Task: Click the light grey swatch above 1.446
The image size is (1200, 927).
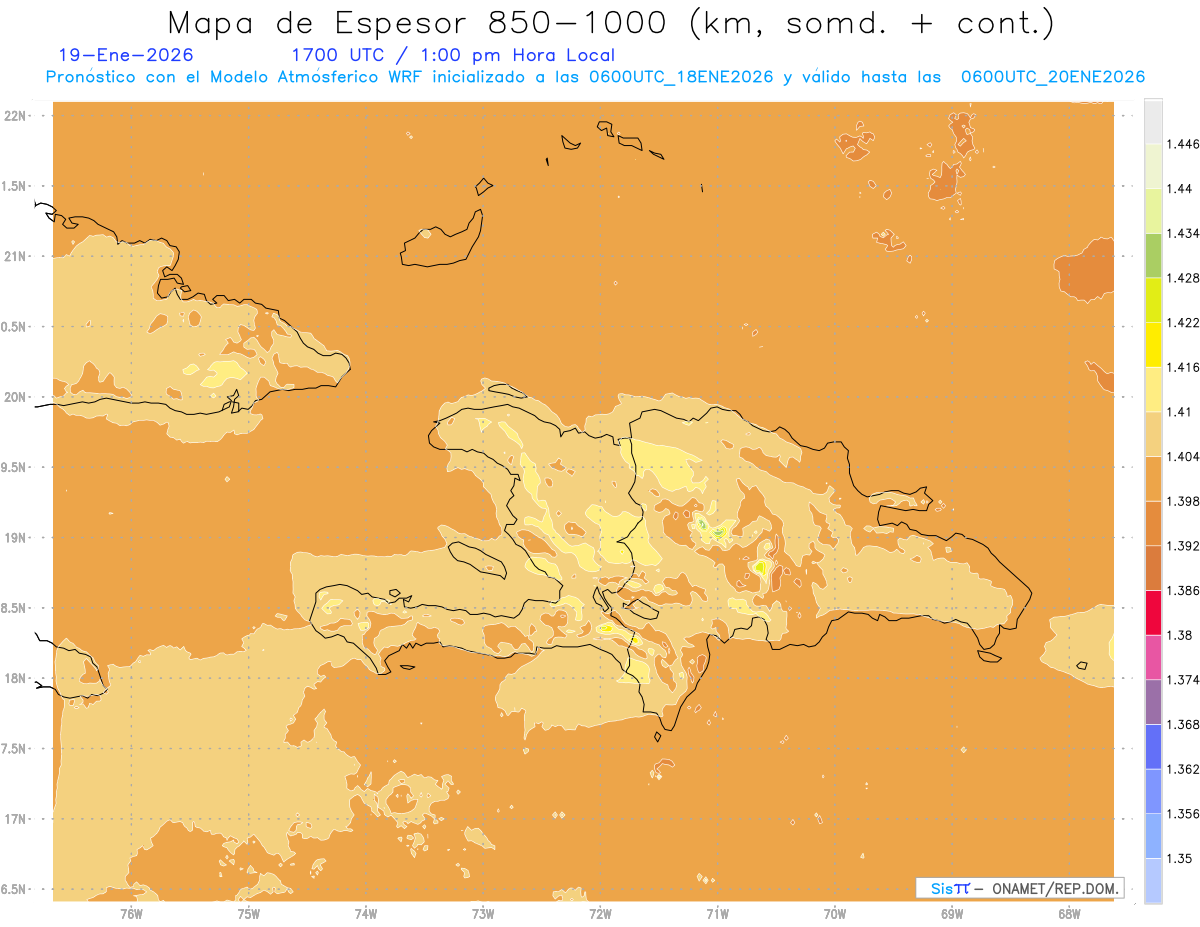Action: pos(1153,121)
